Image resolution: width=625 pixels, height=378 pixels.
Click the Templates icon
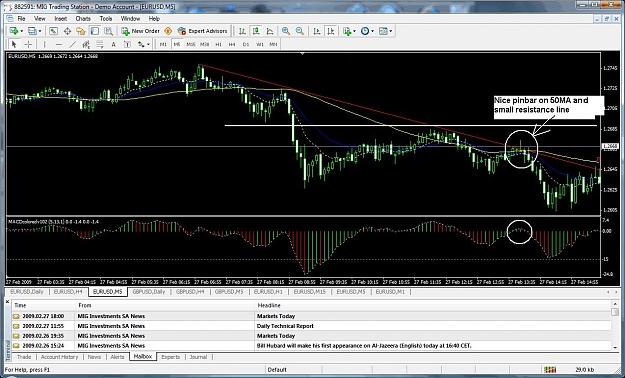click(x=383, y=31)
